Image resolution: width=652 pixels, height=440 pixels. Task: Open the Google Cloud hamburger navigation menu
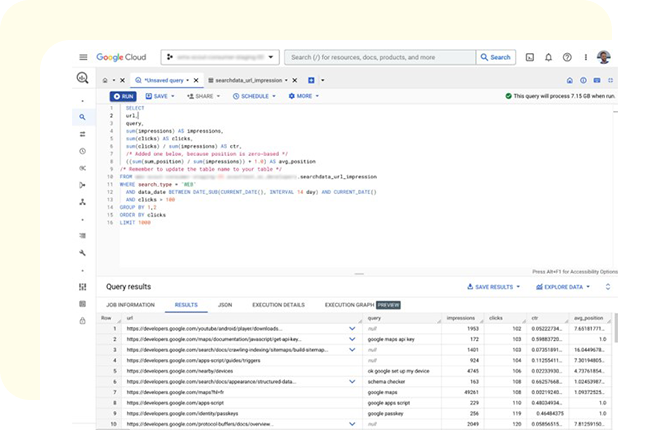(x=83, y=58)
